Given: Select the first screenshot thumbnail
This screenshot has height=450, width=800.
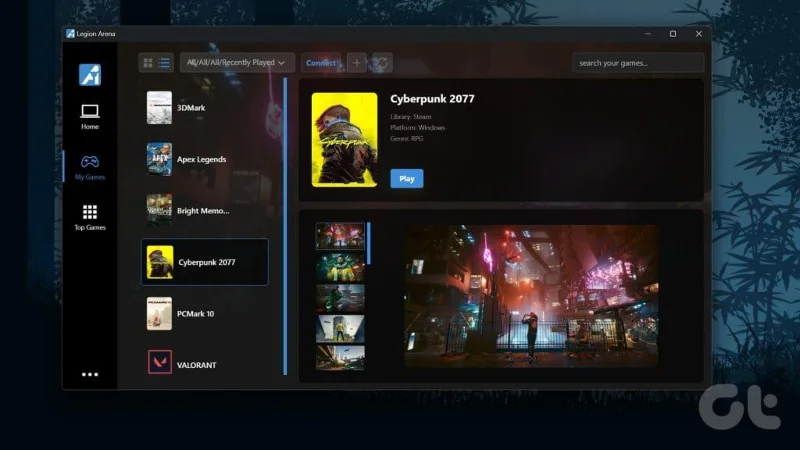Looking at the screenshot, I should pyautogui.click(x=340, y=236).
